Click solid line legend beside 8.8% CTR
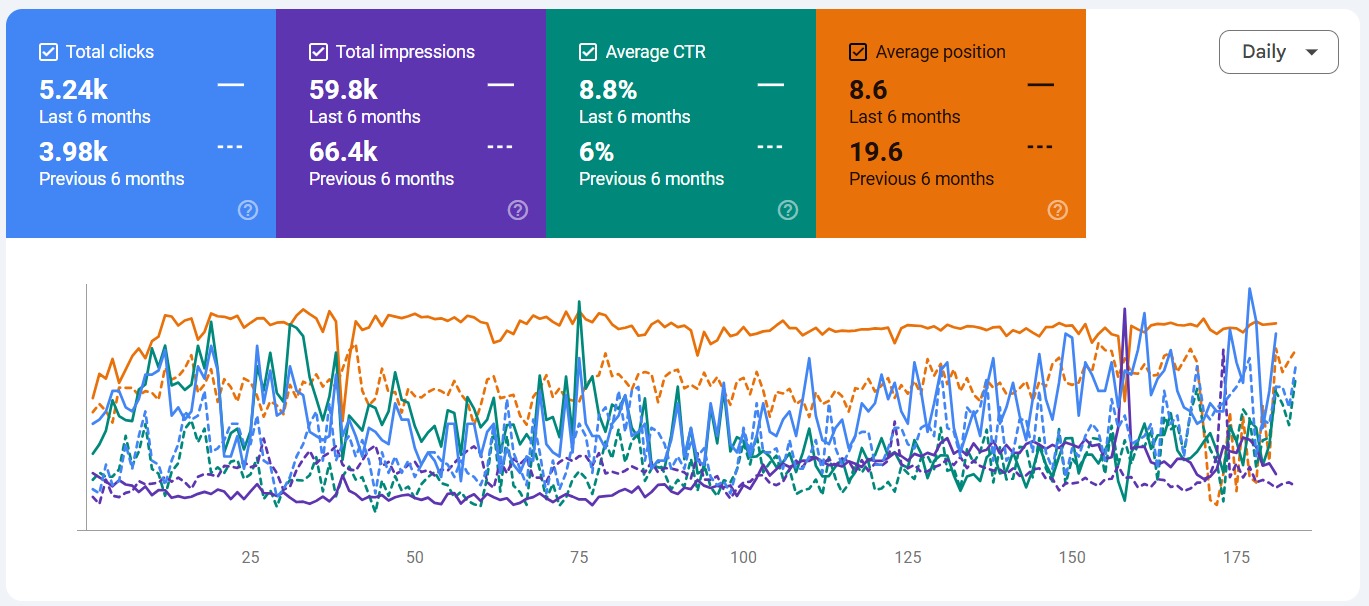The image size is (1369, 606). click(770, 86)
